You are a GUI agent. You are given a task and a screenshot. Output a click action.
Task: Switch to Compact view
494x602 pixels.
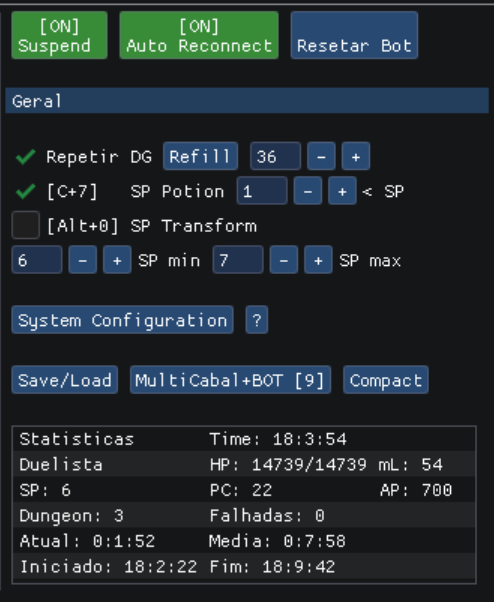coord(386,380)
